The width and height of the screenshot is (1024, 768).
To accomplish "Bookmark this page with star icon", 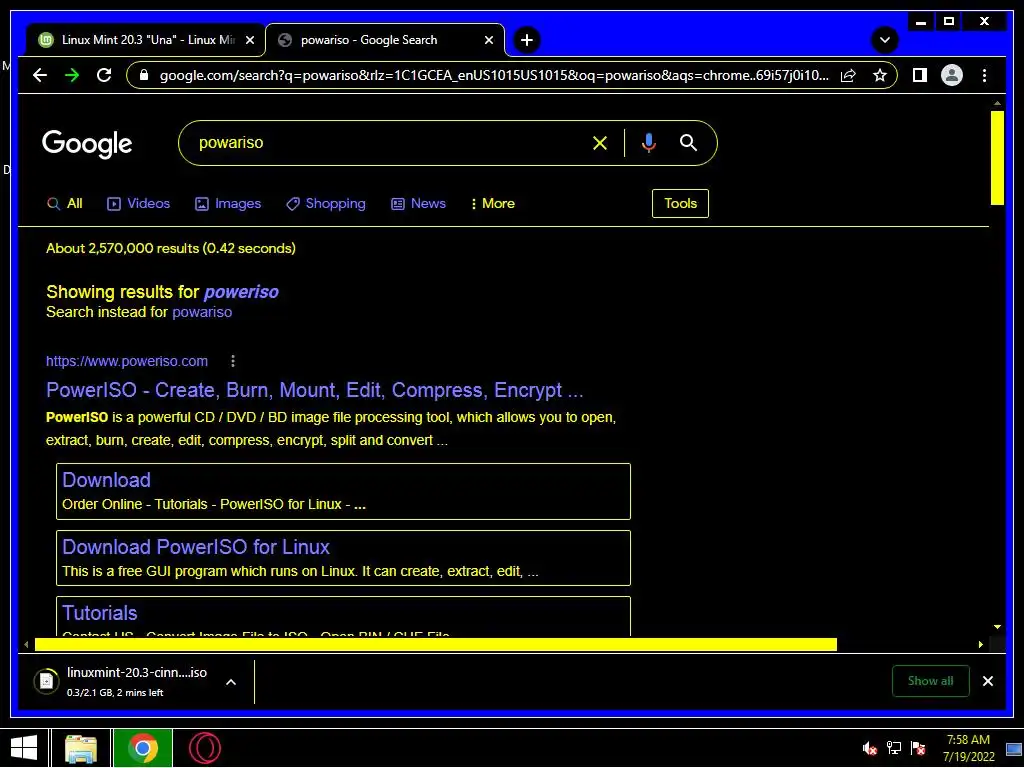I will pos(880,76).
